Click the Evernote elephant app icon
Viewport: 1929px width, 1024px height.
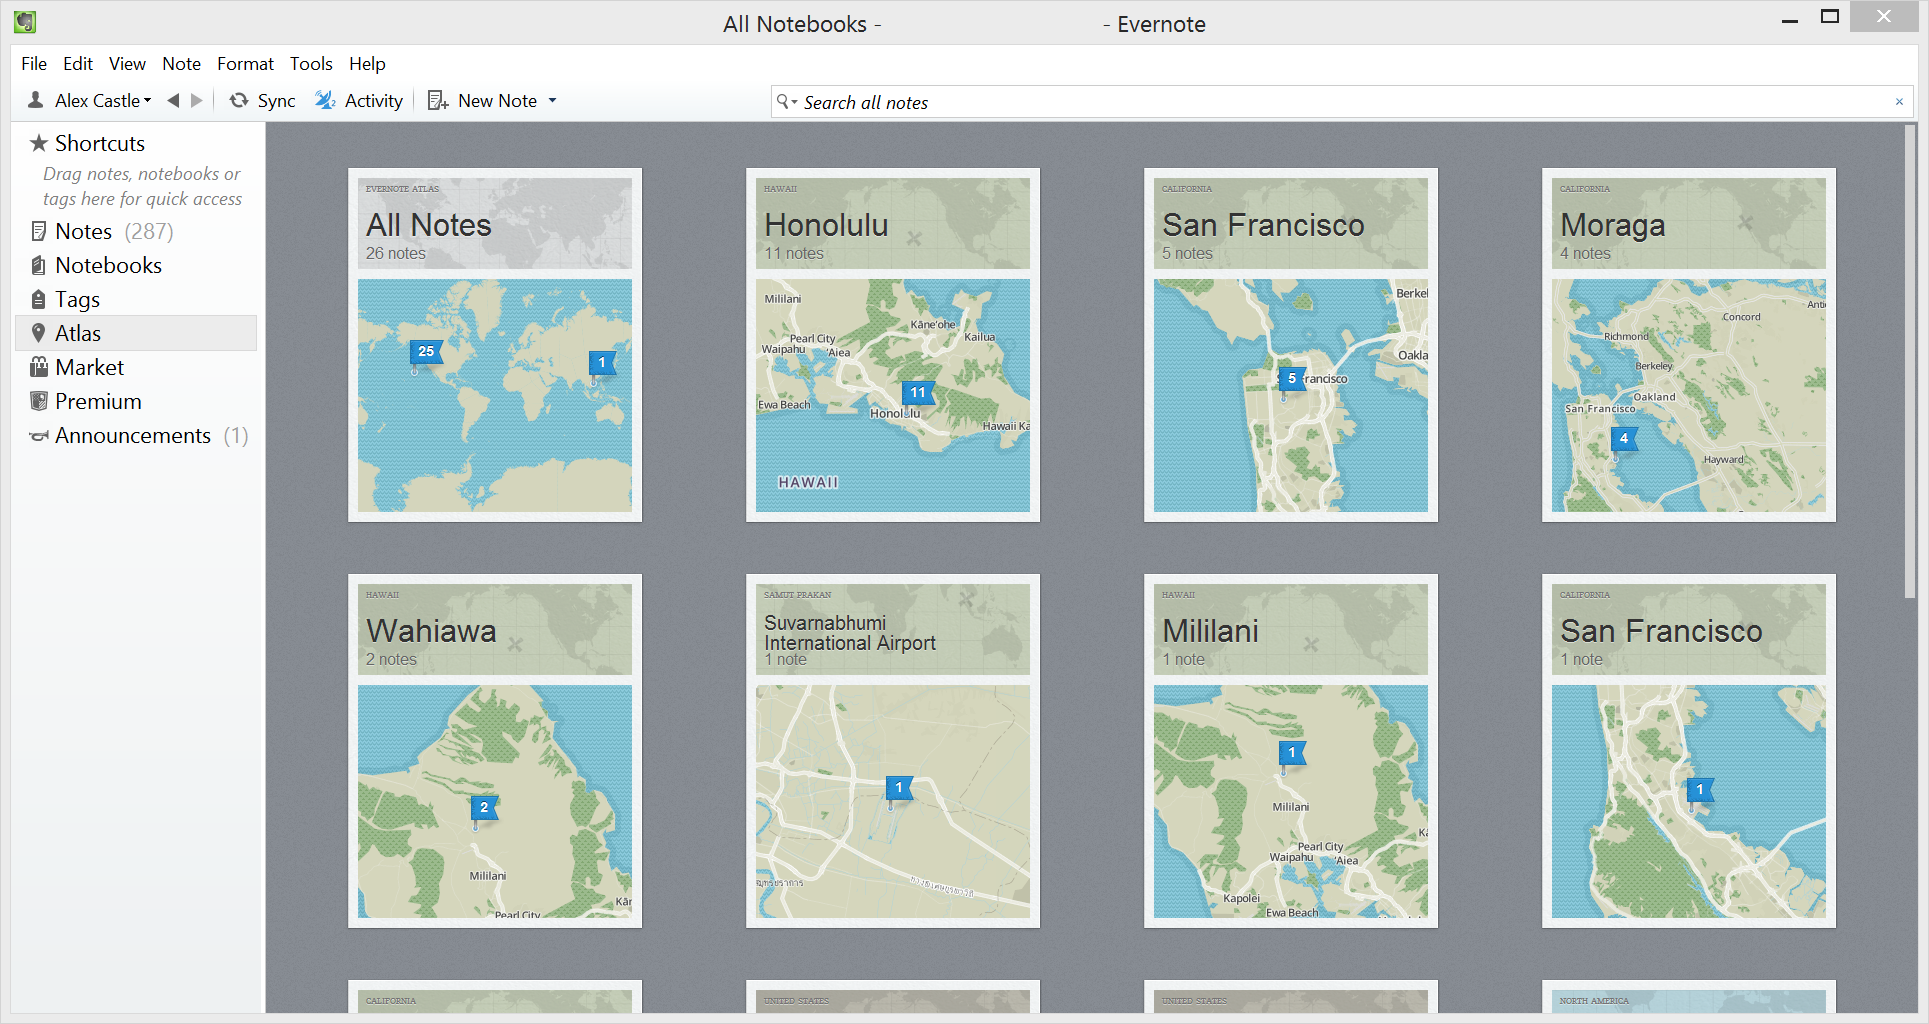(25, 21)
